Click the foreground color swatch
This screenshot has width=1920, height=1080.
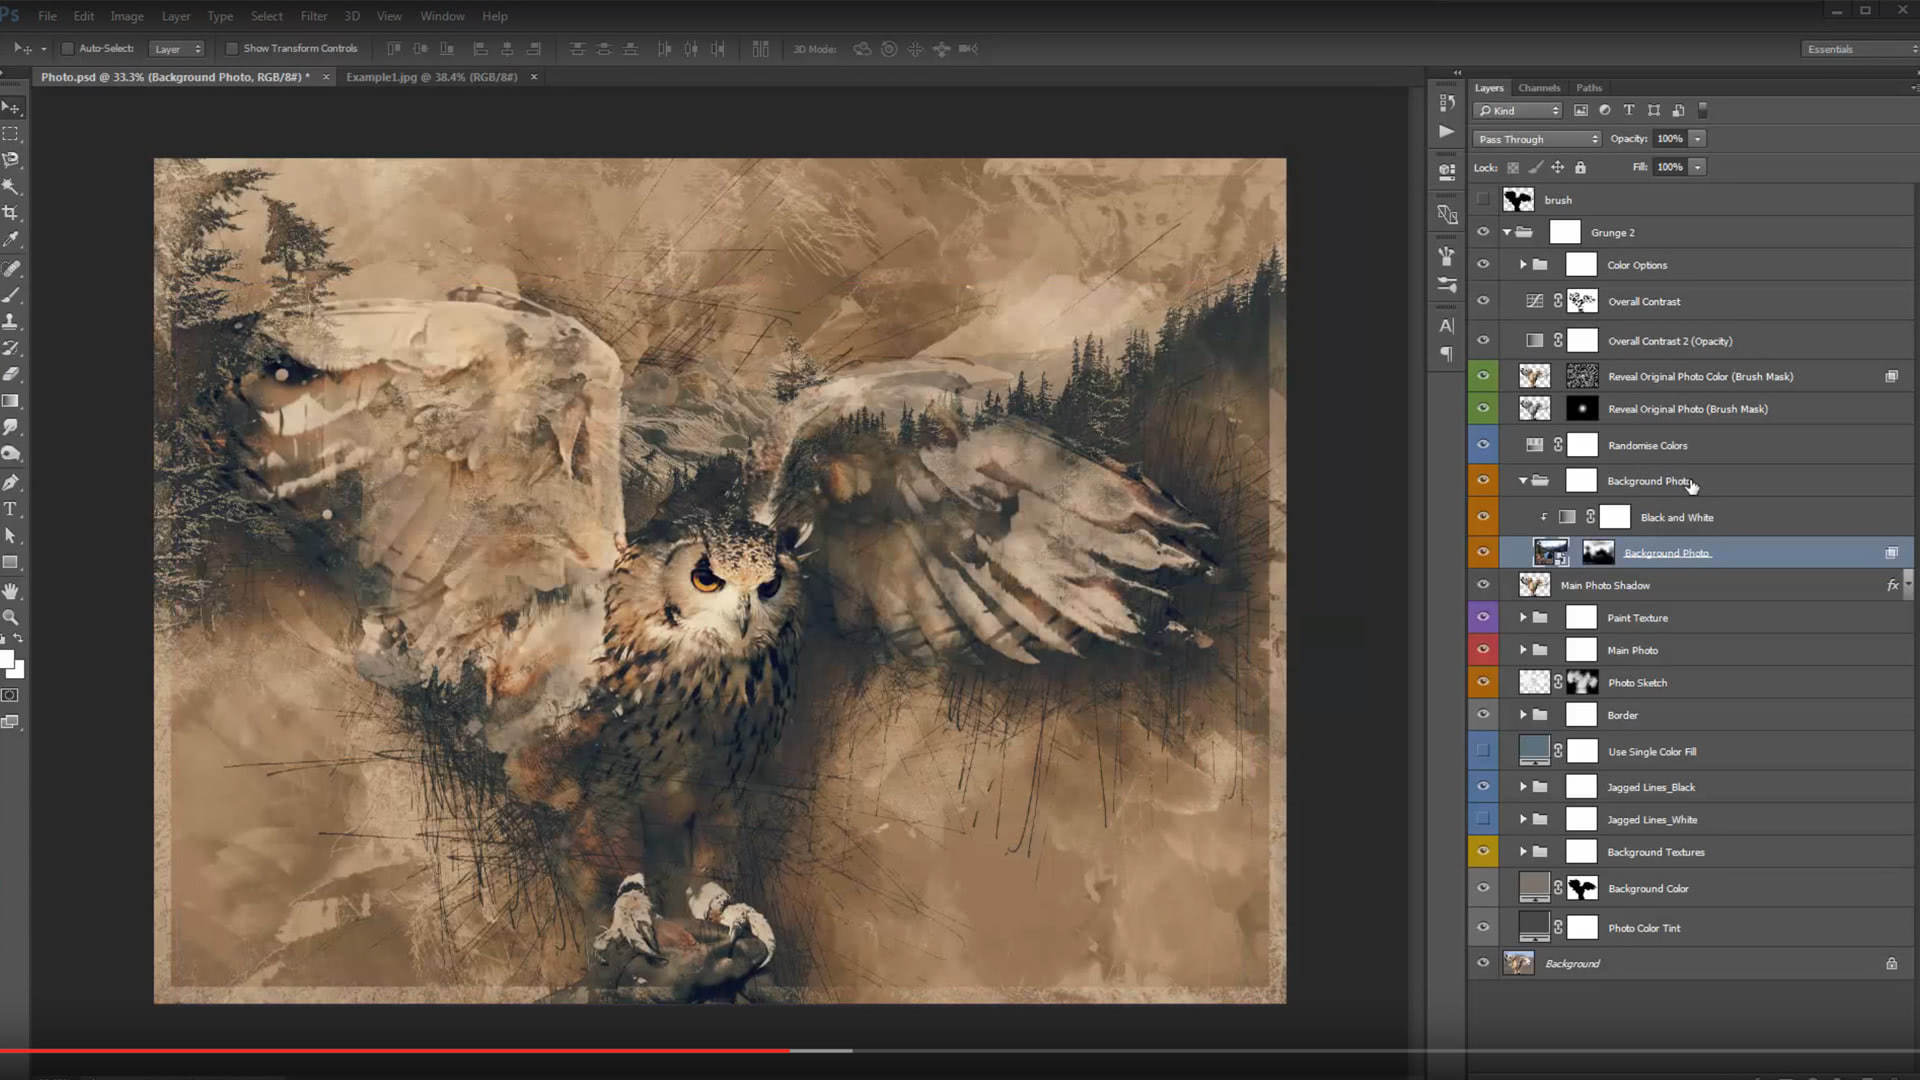tap(6, 659)
